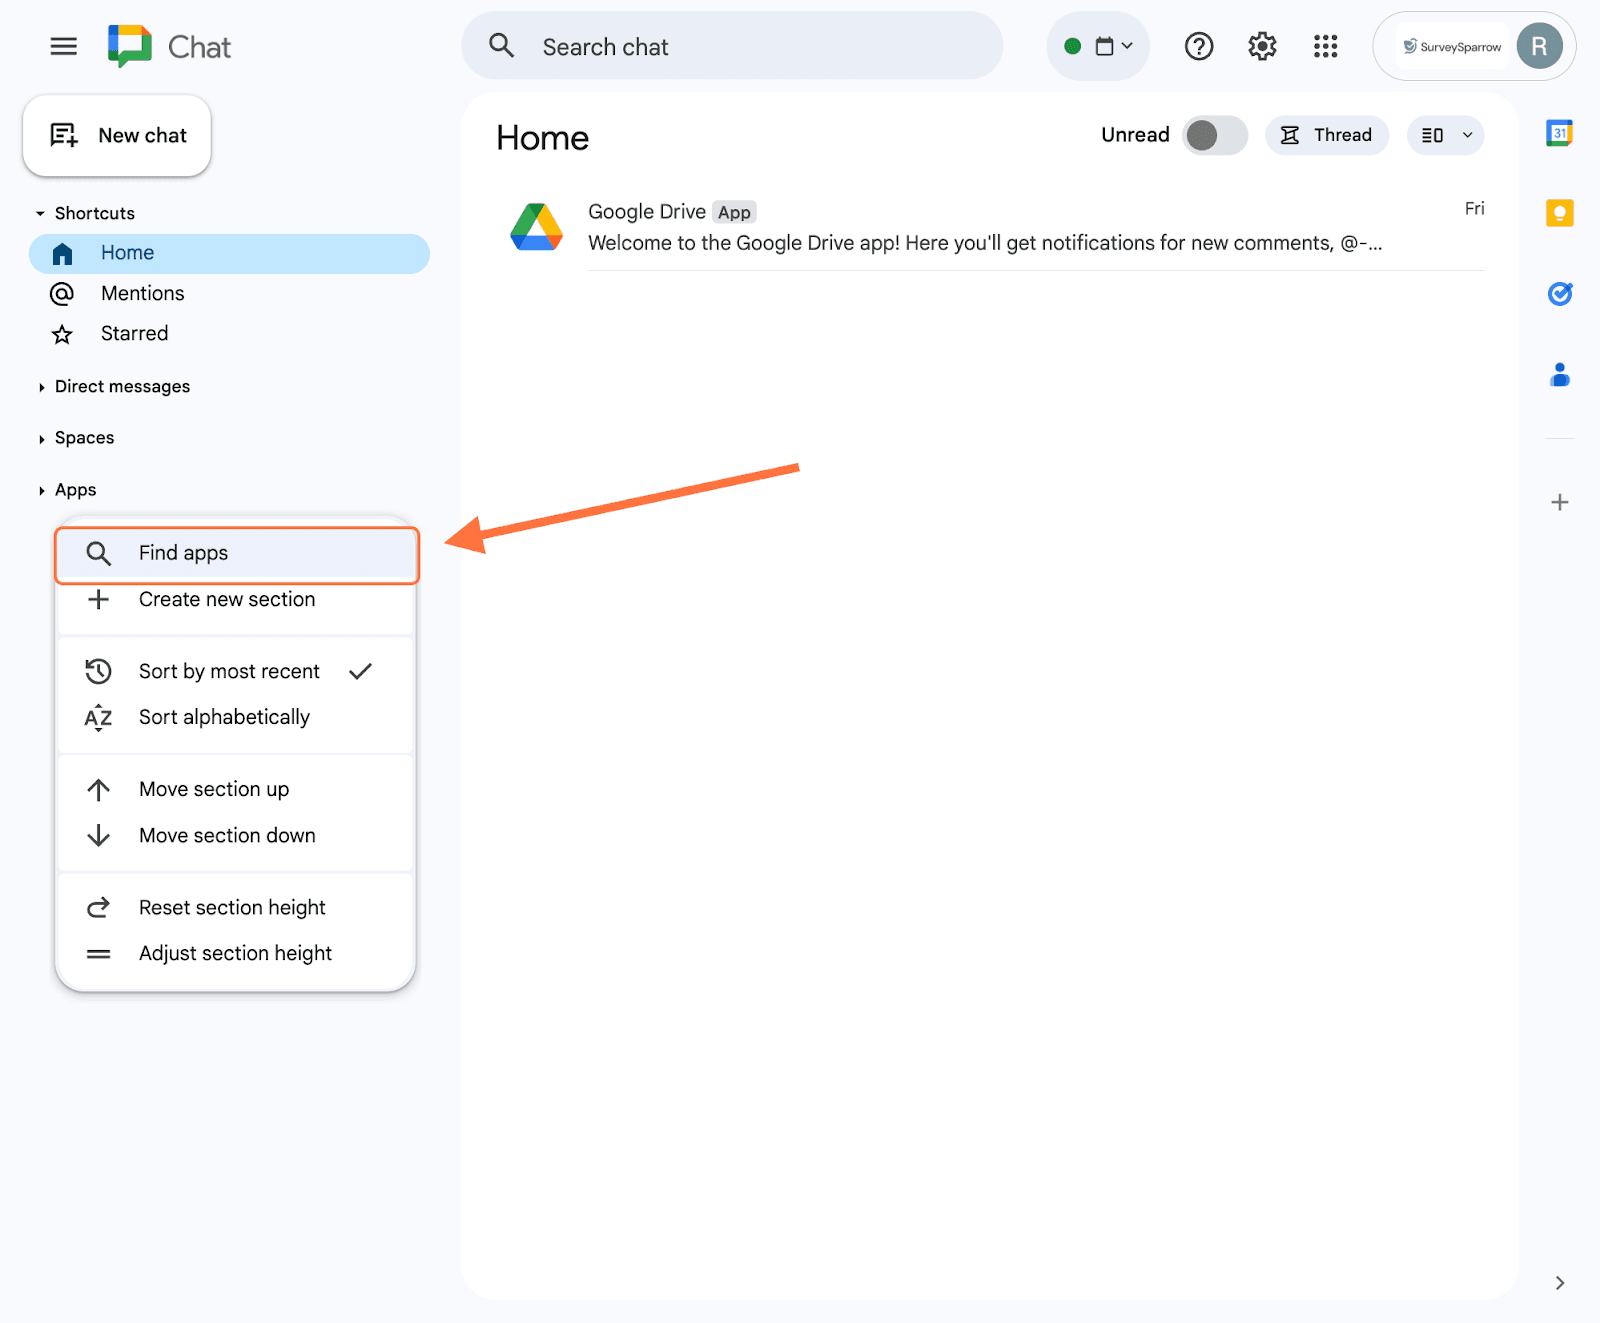Open Contacts in side panel
Screen dimensions: 1600x1323
point(1559,375)
